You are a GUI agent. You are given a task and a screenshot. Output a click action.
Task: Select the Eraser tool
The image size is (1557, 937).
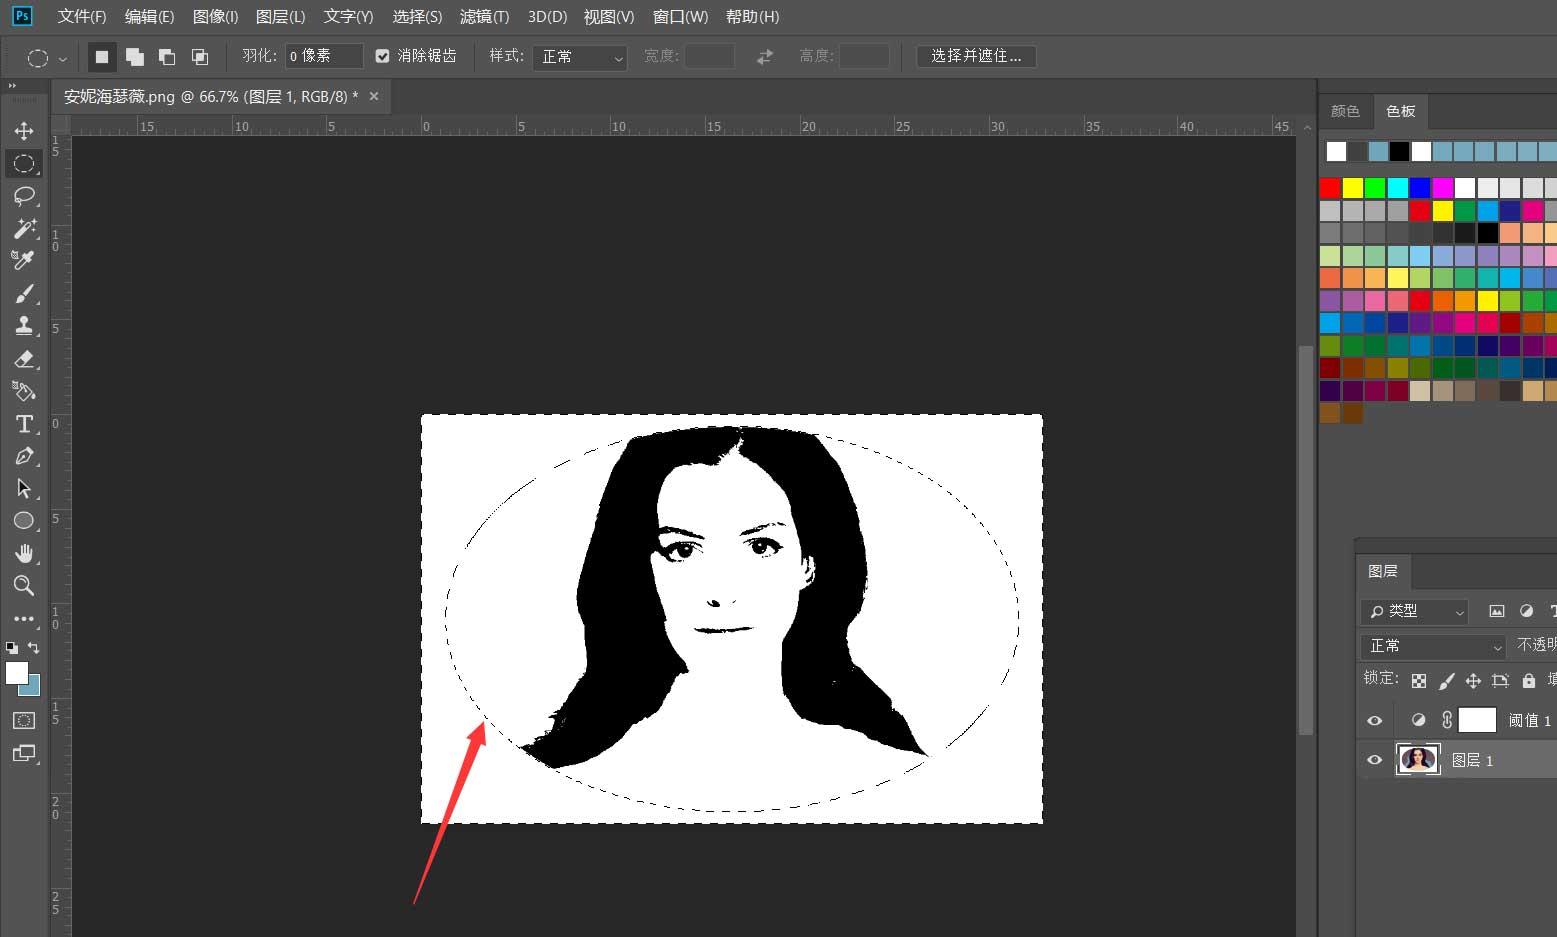point(24,358)
